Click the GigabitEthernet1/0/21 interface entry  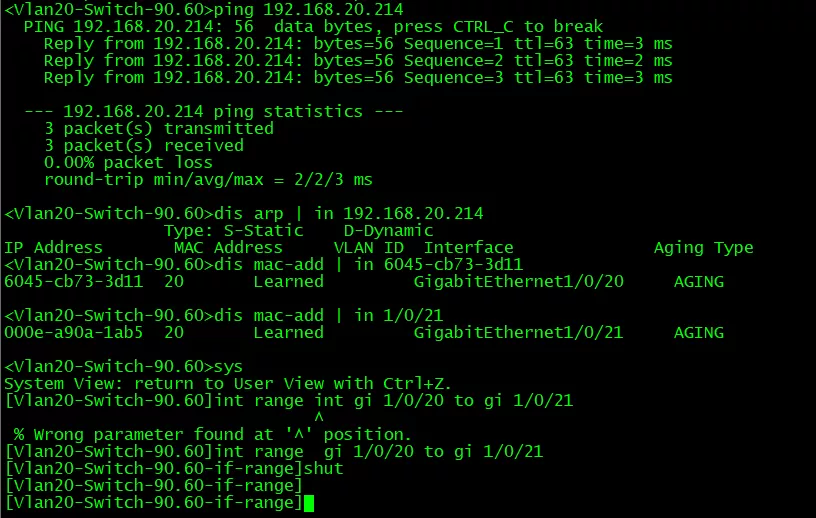tap(518, 333)
